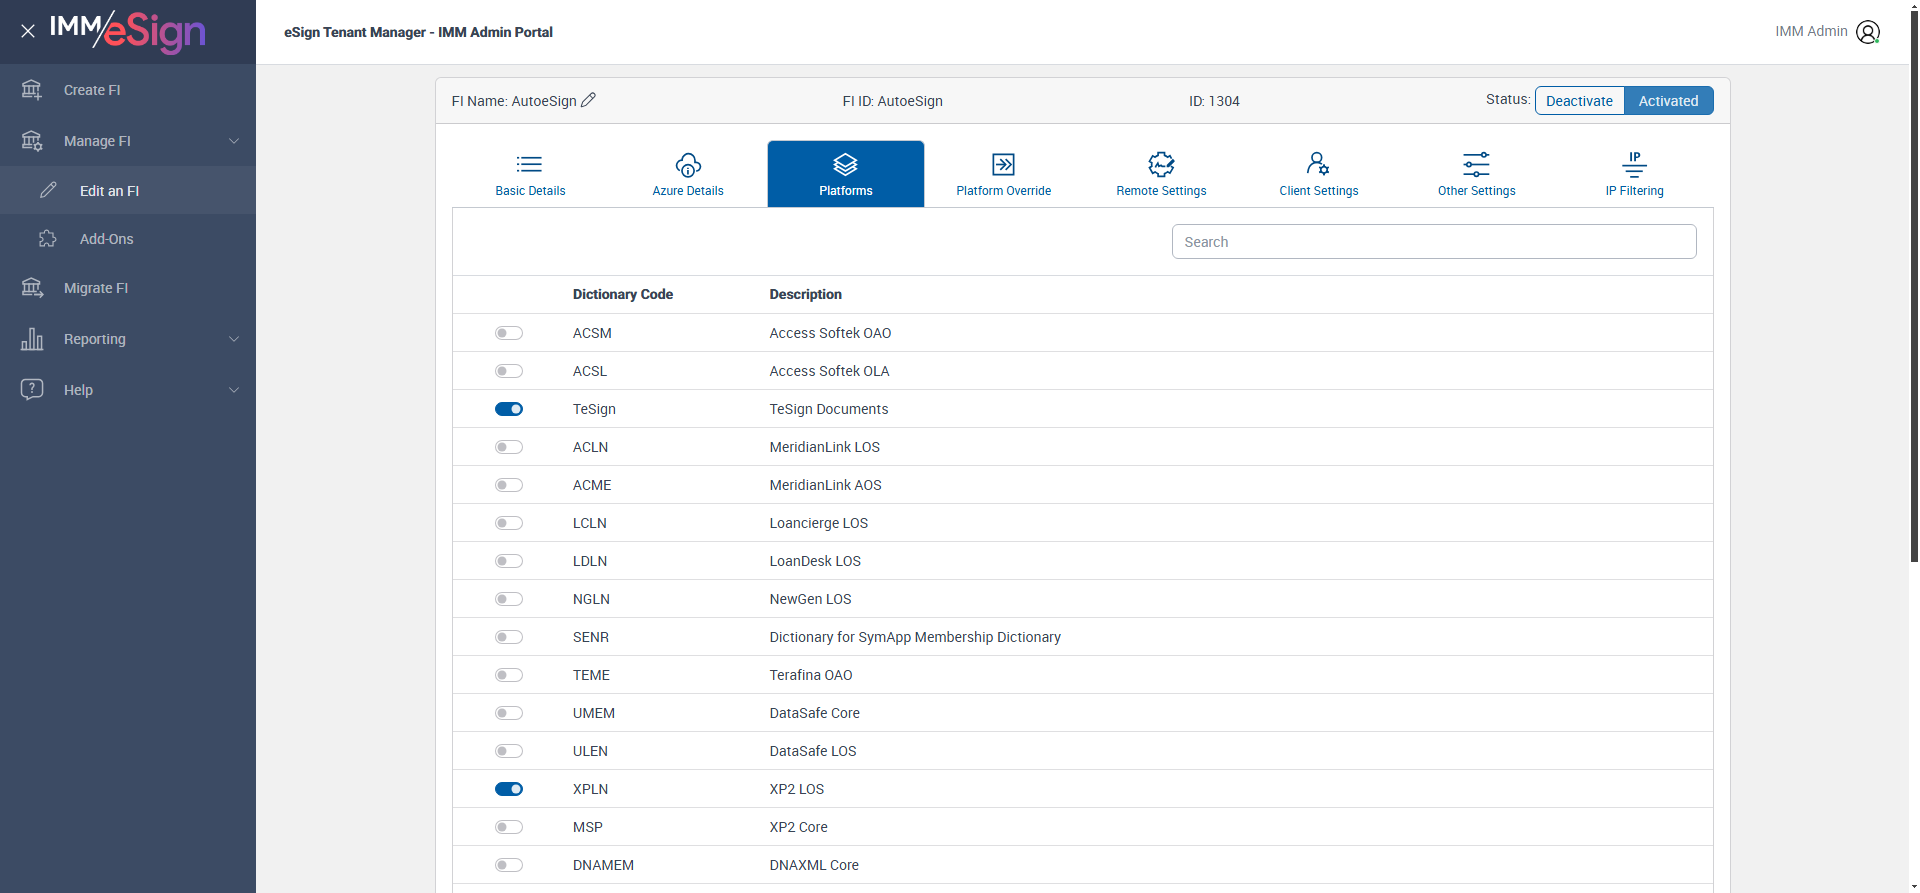Viewport: 1920px width, 893px height.
Task: Select Edit an FI menu item
Action: click(128, 190)
